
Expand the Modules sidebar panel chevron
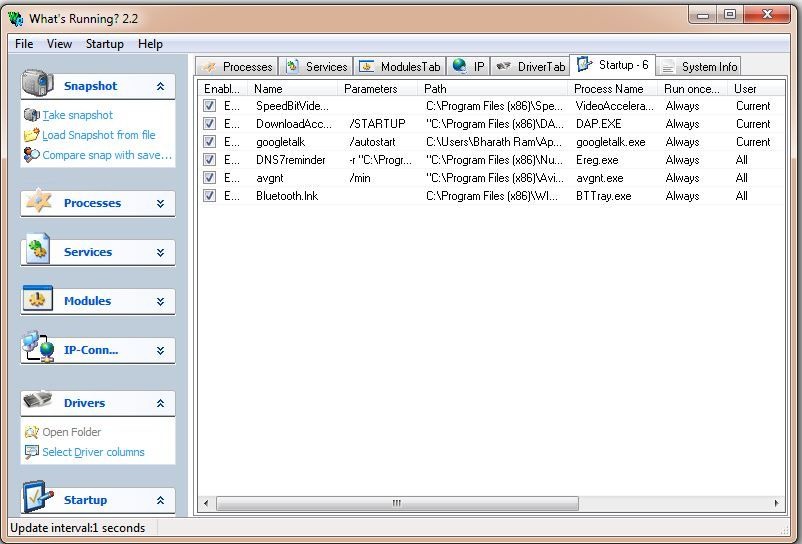click(160, 301)
